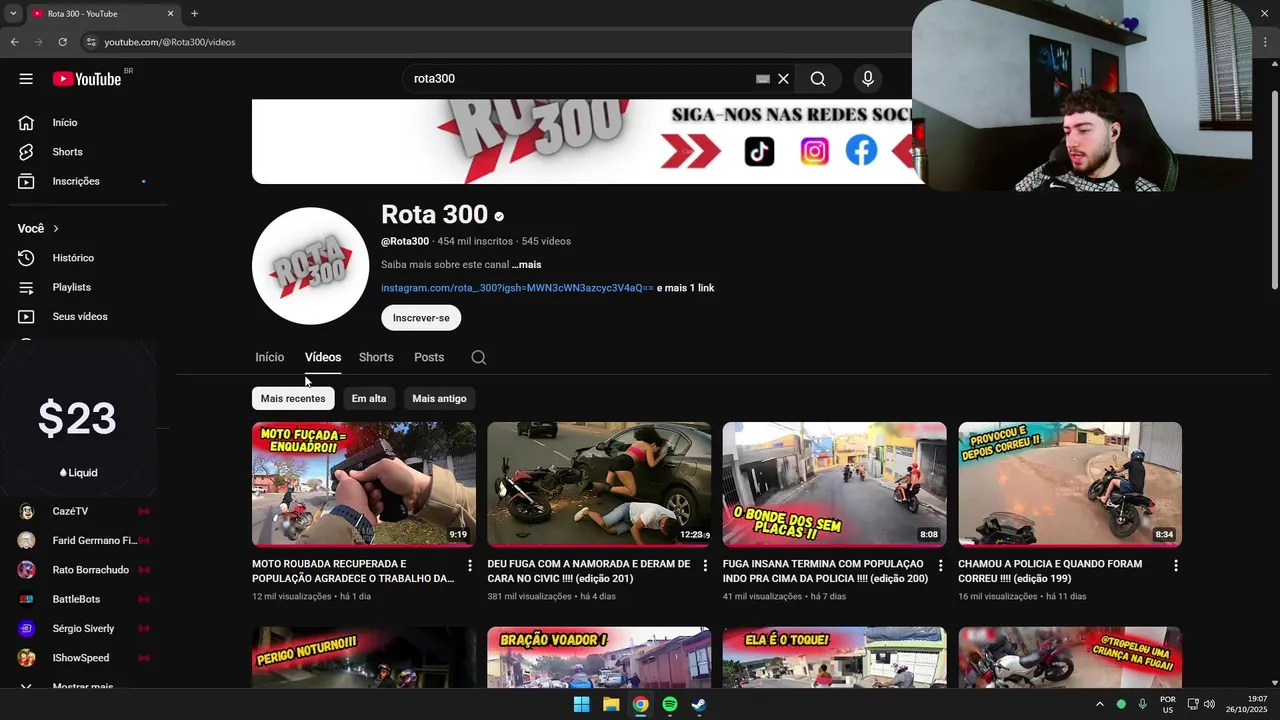
Task: Open options menu for DEU FUGA COM A NAMORADA video
Action: [705, 566]
